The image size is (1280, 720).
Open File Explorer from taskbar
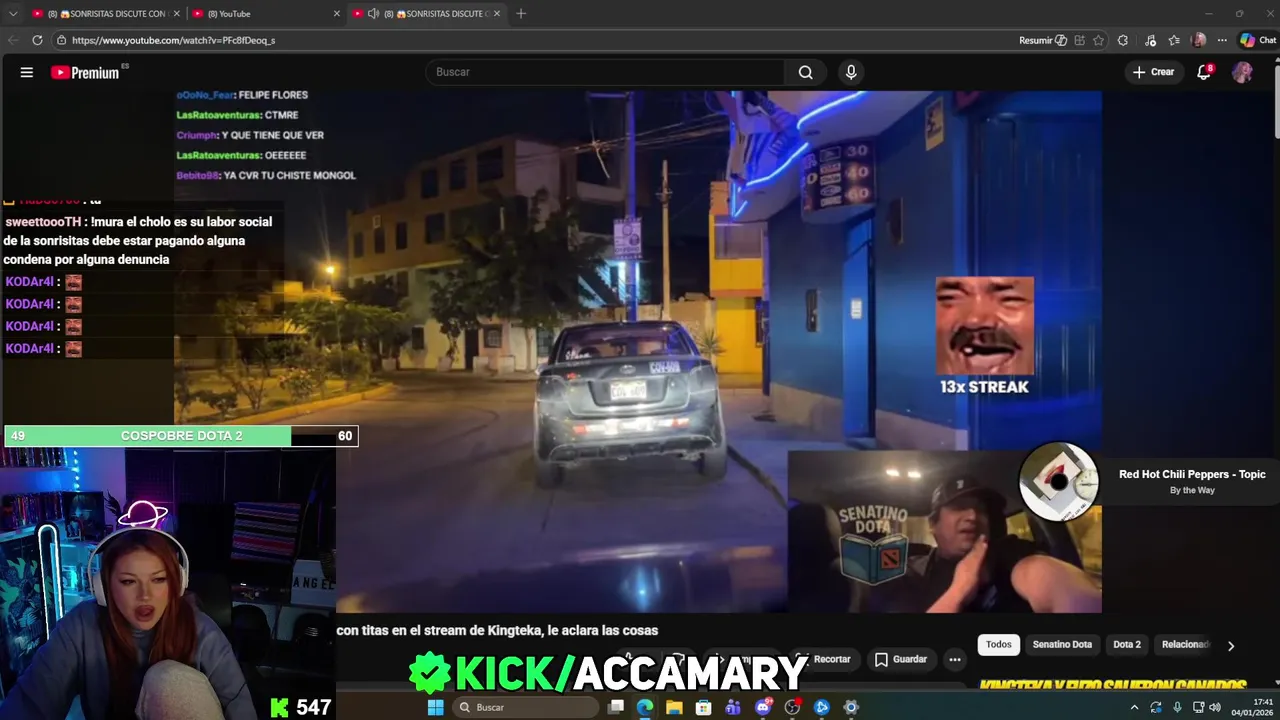674,707
